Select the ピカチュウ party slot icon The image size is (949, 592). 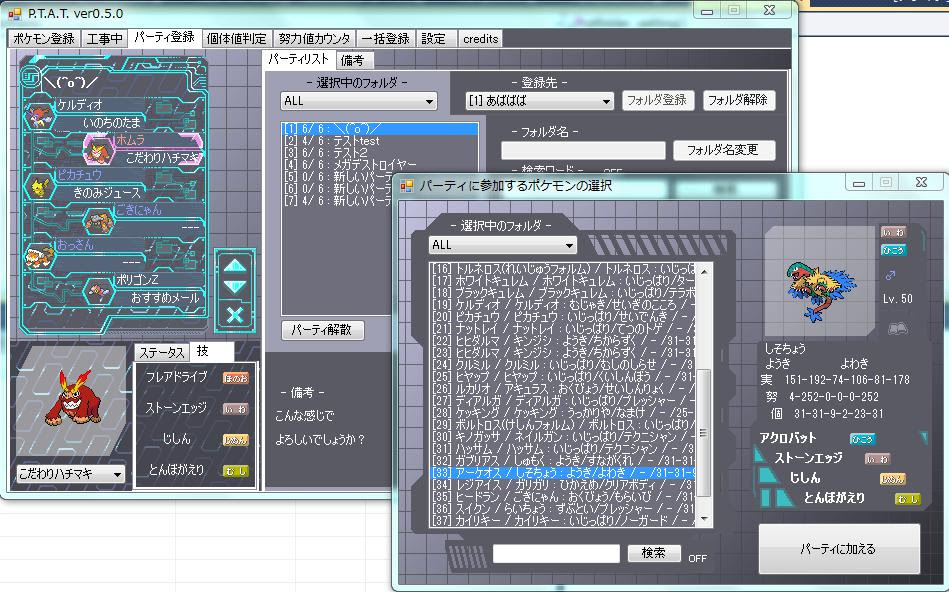40,186
